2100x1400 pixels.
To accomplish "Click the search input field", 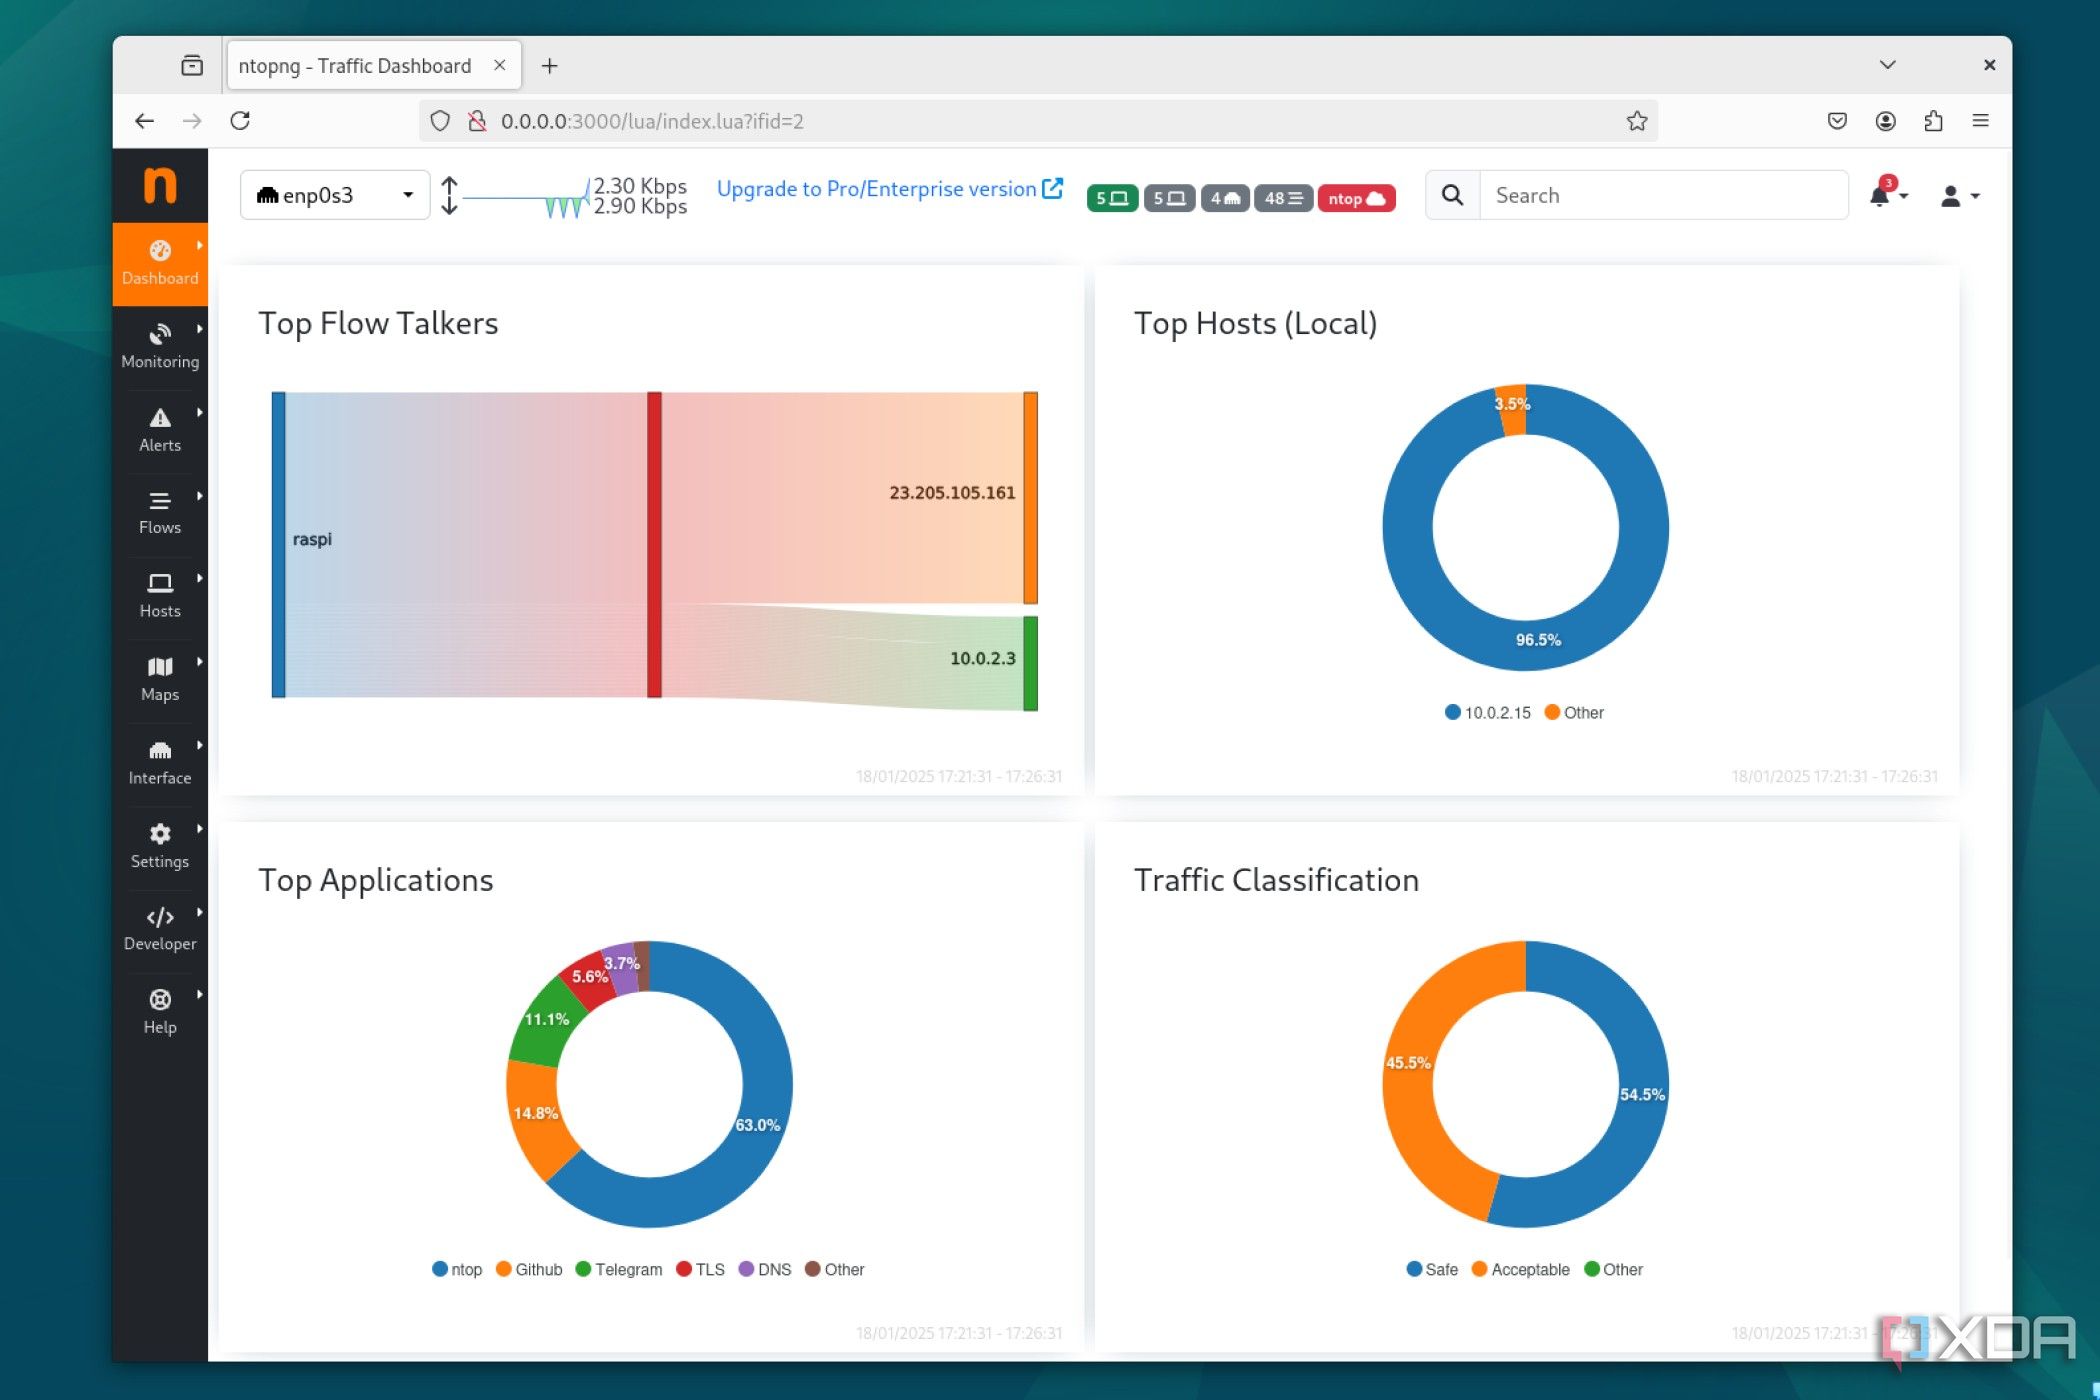I will 1662,194.
